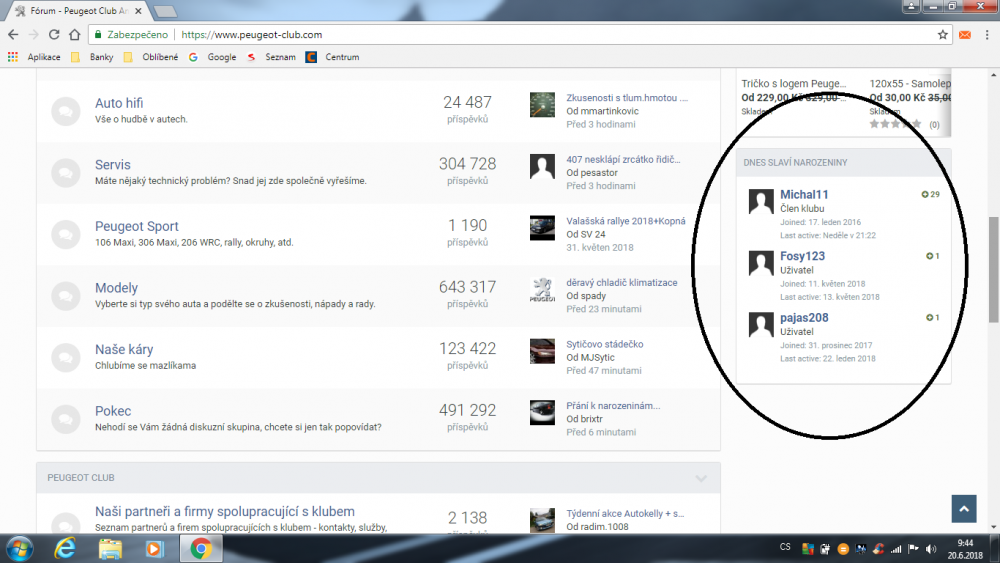
Task: Click the Peugeot Sport forum bubble icon
Action: pyautogui.click(x=66, y=235)
